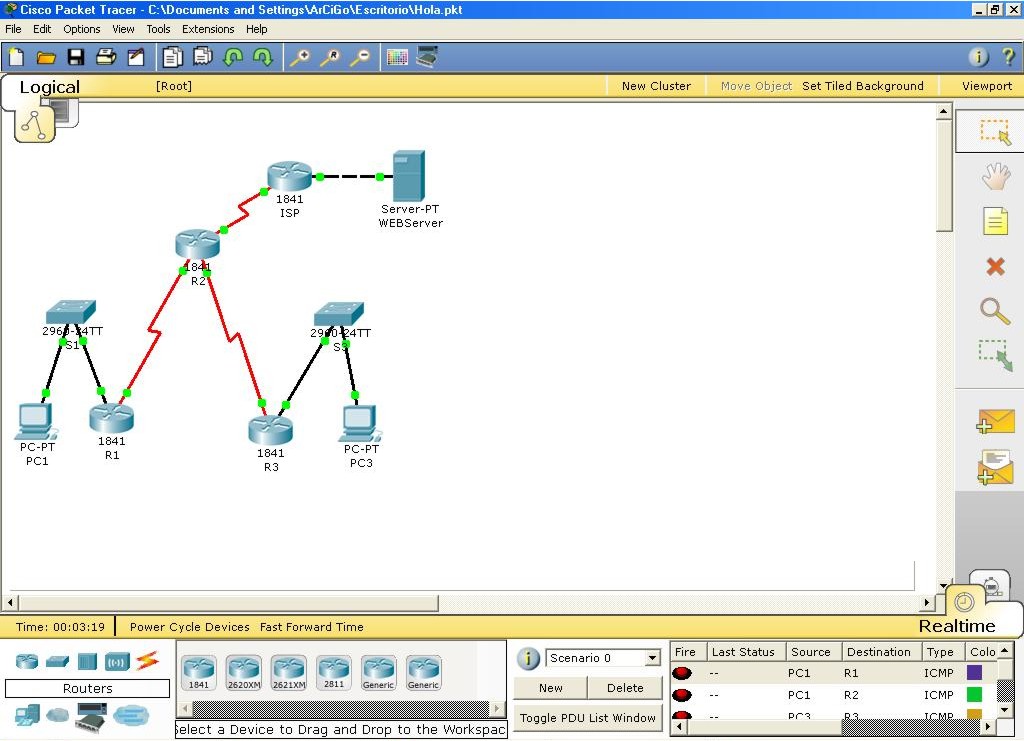Click the green color swatch for PC1 to R2

[x=974, y=695]
